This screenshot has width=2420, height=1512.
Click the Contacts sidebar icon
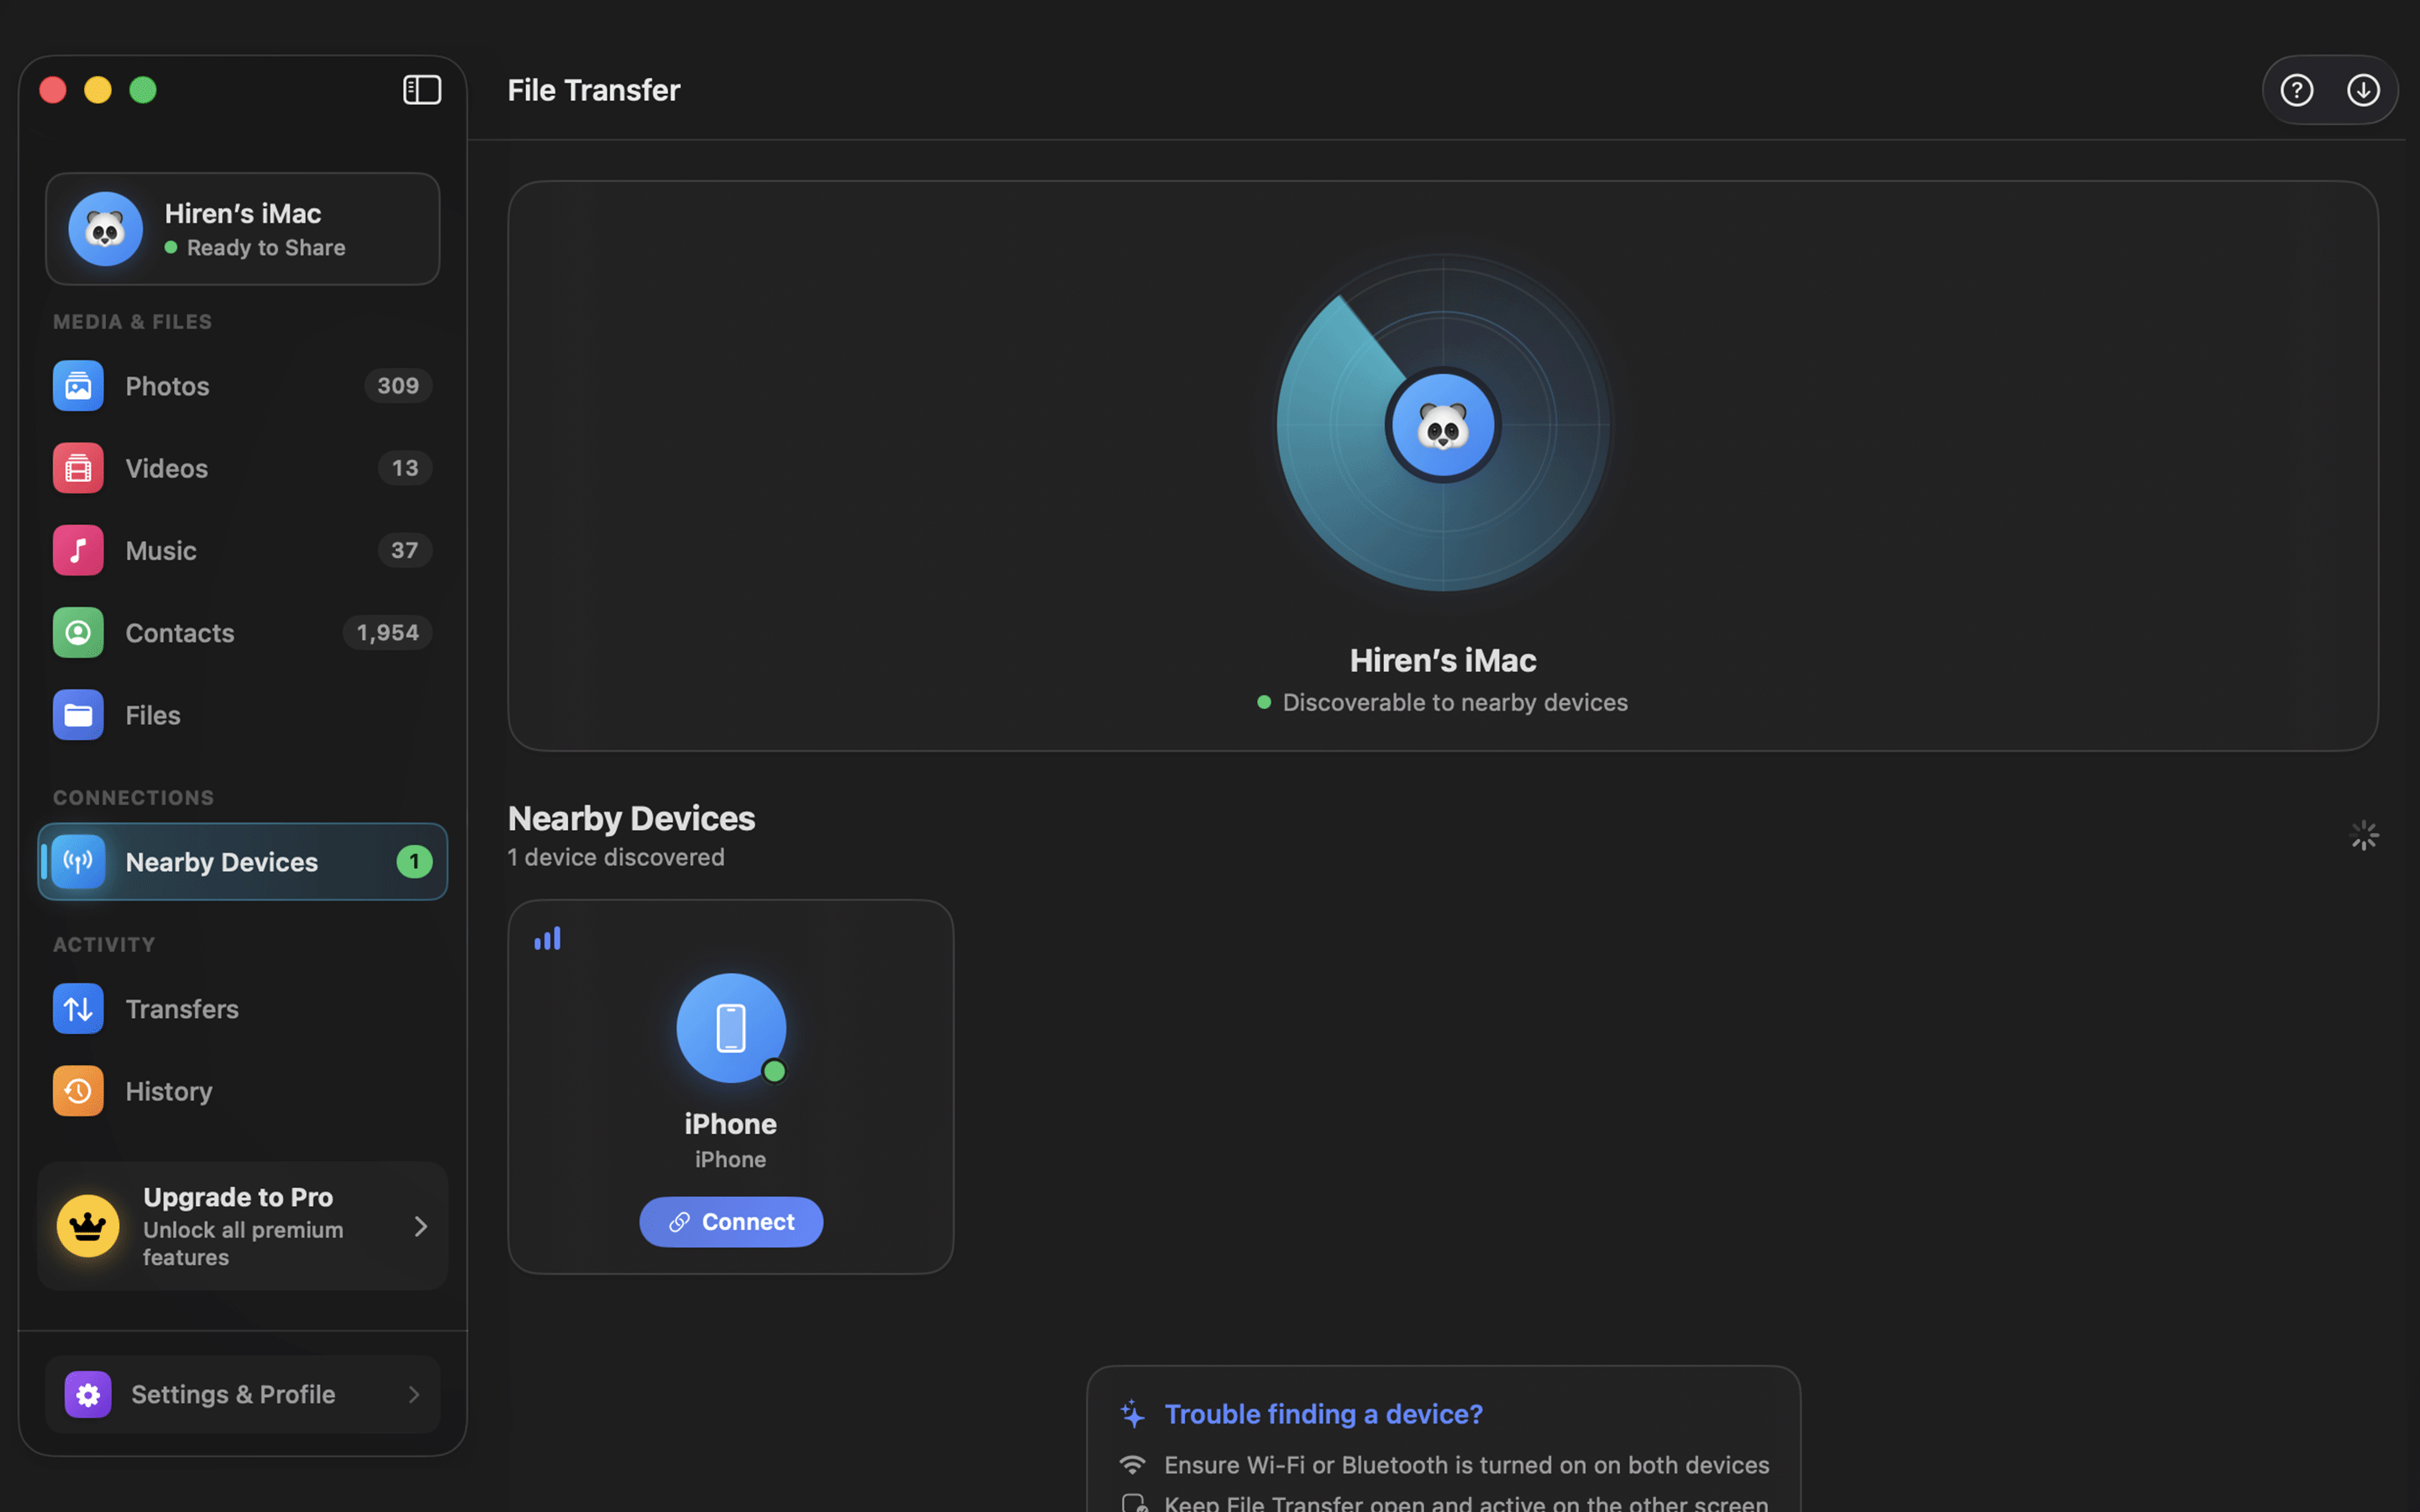coord(78,633)
